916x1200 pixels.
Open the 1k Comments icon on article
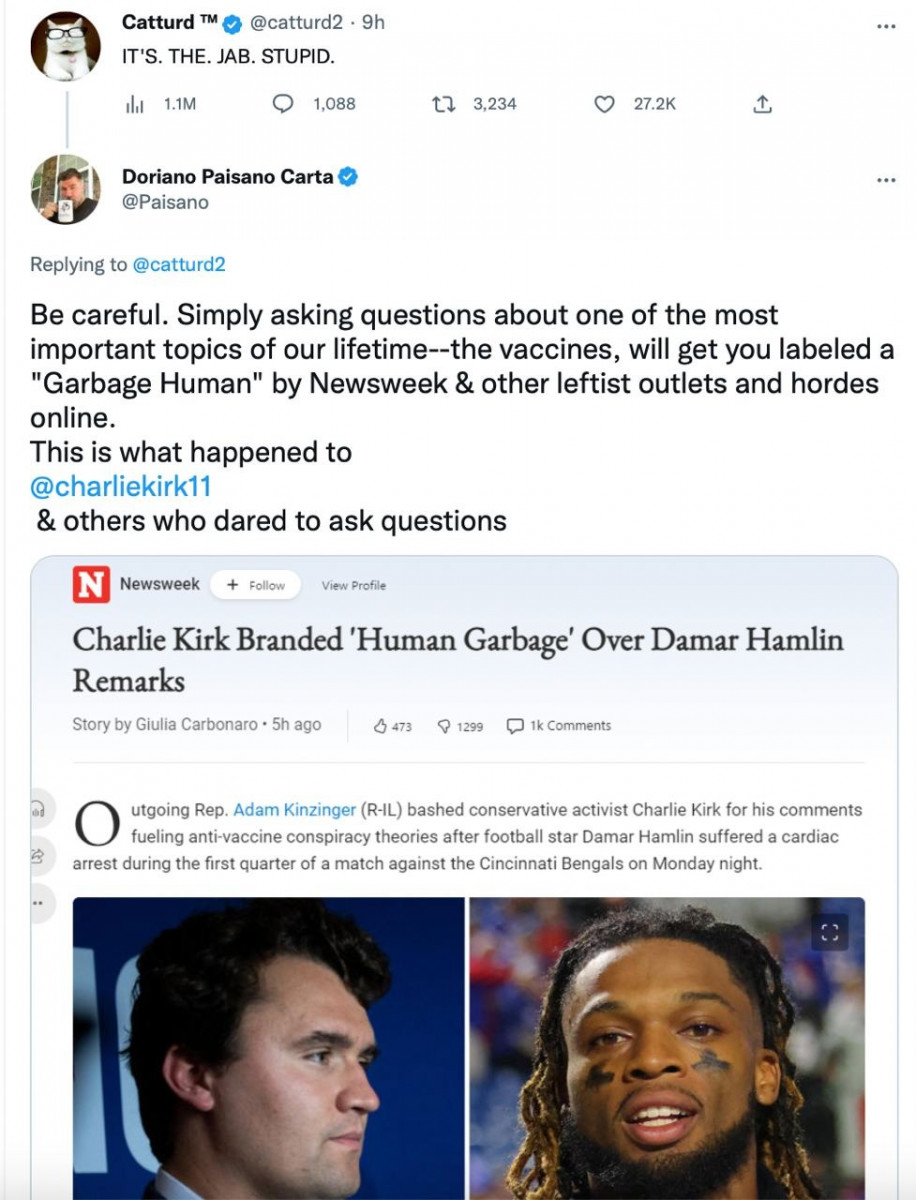click(516, 726)
